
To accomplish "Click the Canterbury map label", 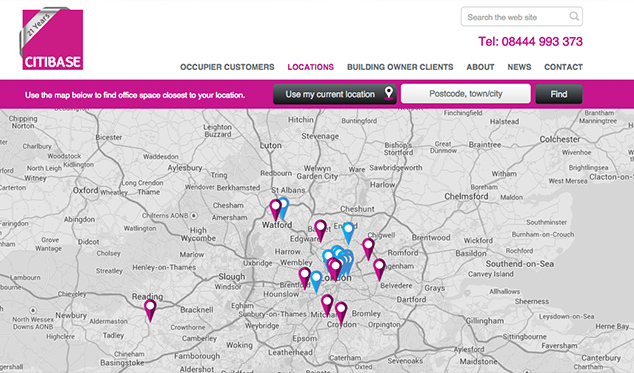I will click(601, 358).
